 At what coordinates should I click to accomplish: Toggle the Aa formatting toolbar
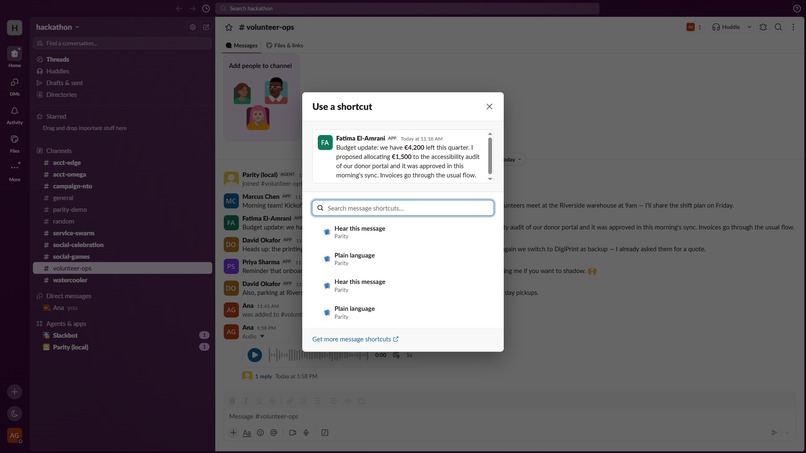247,433
